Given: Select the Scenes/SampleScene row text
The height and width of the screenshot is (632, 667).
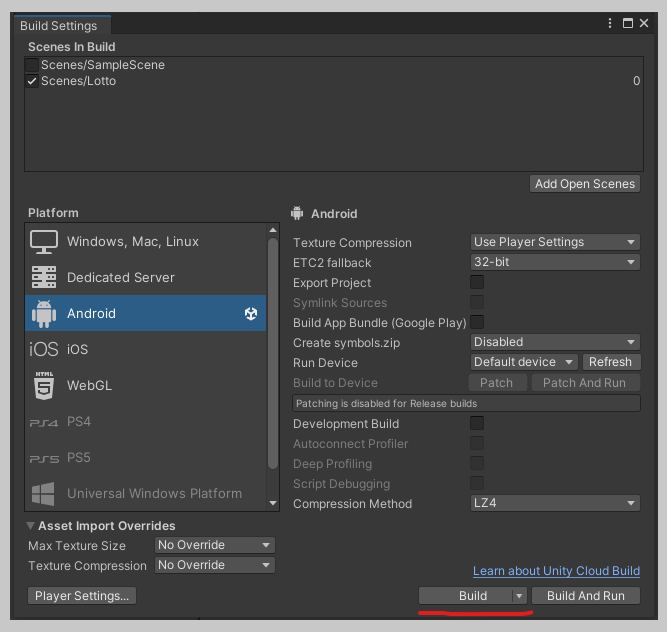Looking at the screenshot, I should pos(103,65).
